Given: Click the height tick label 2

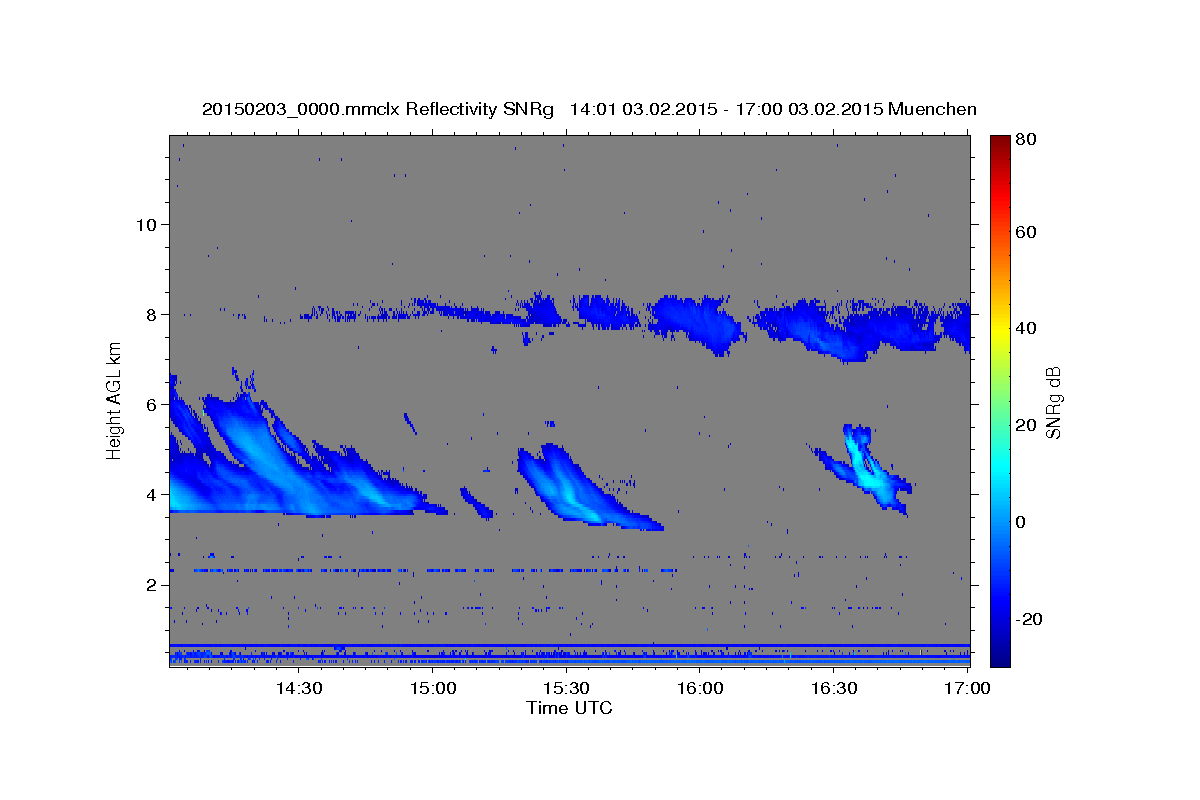Looking at the screenshot, I should tap(152, 585).
